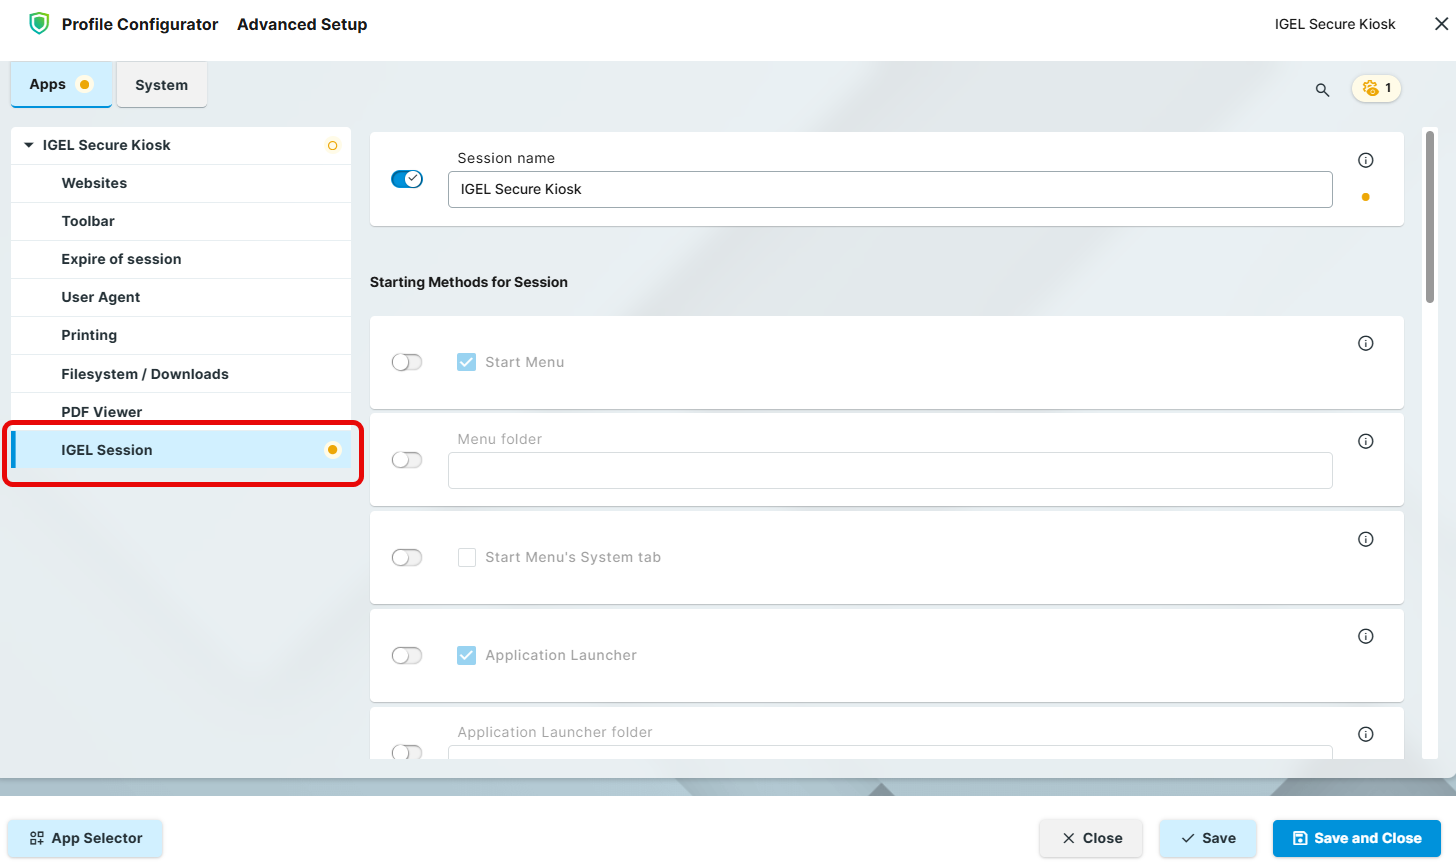Switch to the System tab
Image resolution: width=1456 pixels, height=867 pixels.
pos(161,85)
